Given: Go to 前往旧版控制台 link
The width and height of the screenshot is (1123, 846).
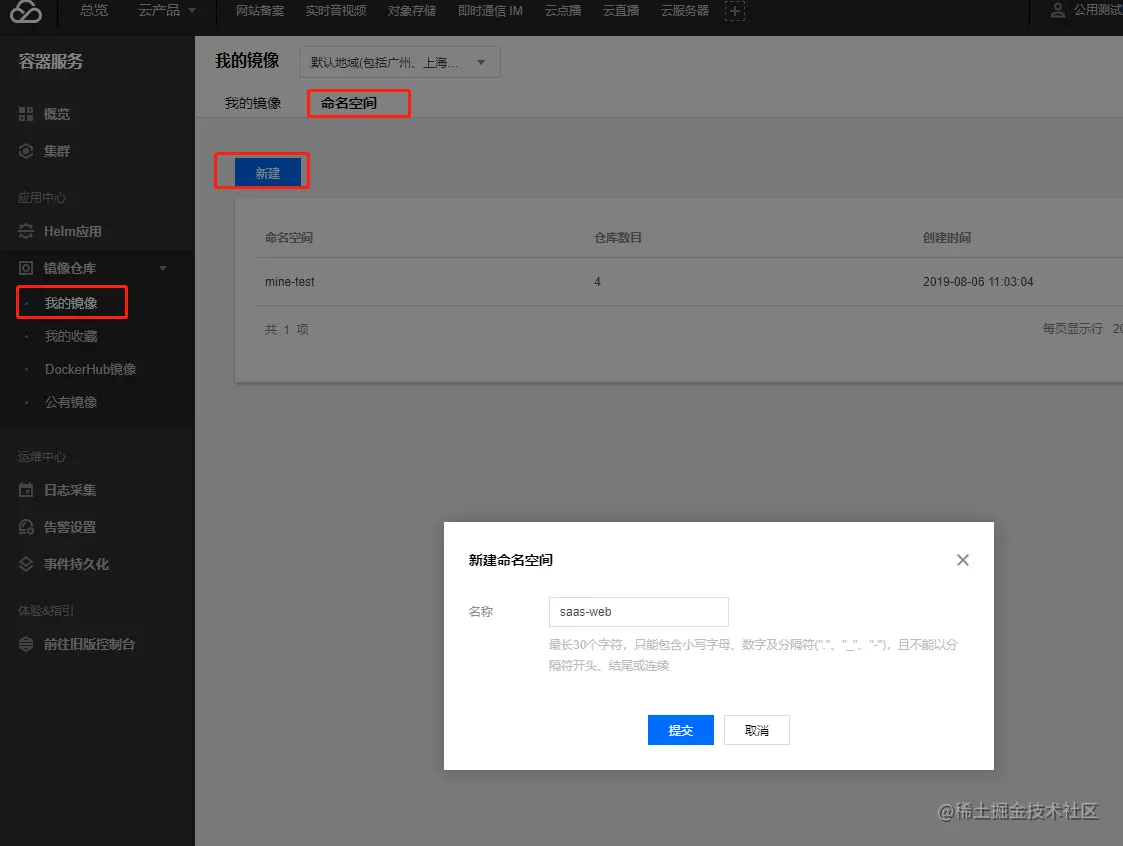Looking at the screenshot, I should tap(89, 644).
